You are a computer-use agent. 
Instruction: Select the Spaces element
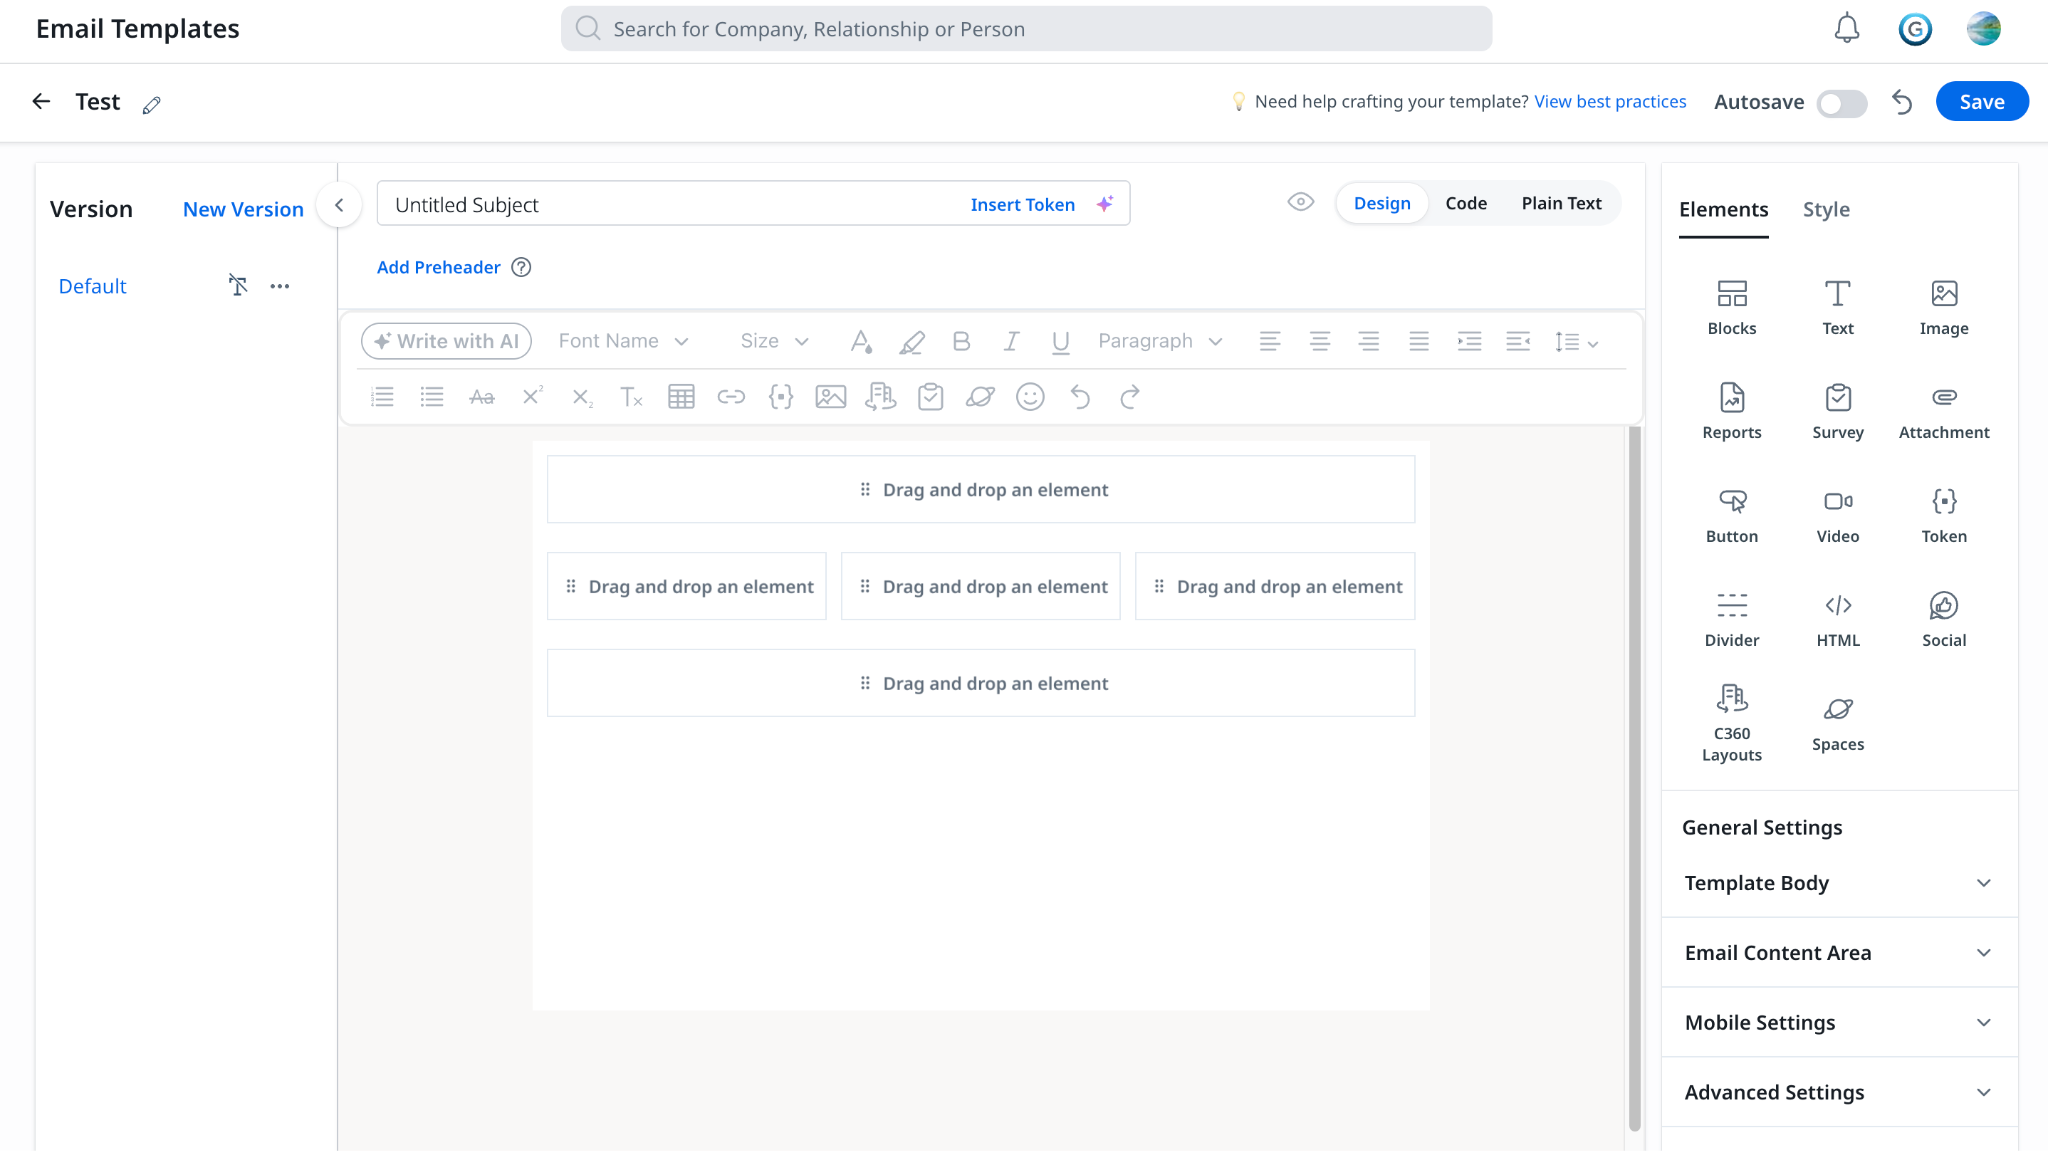point(1838,723)
